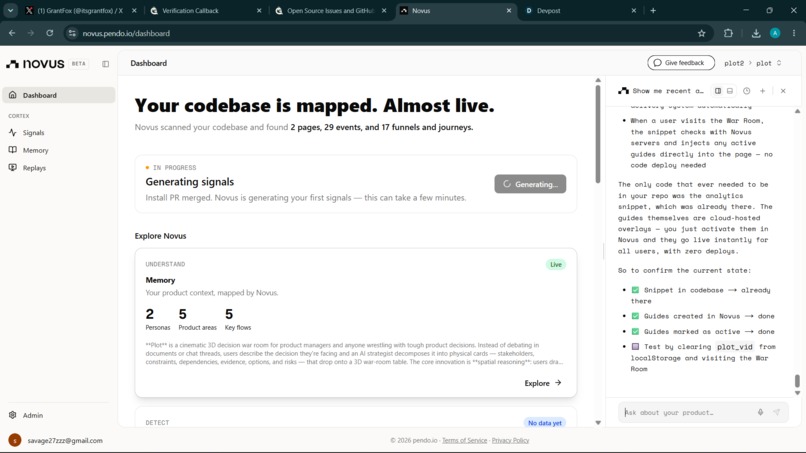The height and width of the screenshot is (453, 806).
Task: Click the Admin gear icon
Action: pyautogui.click(x=12, y=415)
